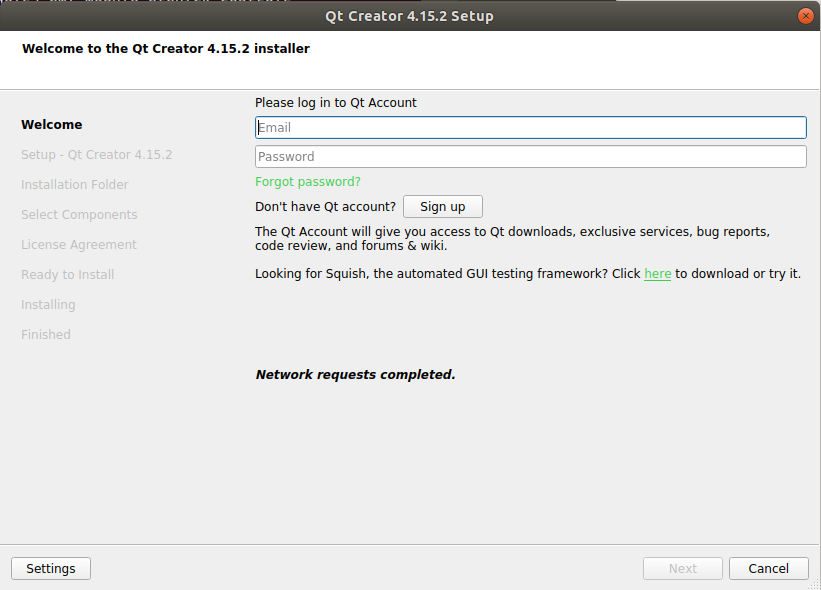Select the Welcome step in sidebar
821x590 pixels.
point(52,125)
